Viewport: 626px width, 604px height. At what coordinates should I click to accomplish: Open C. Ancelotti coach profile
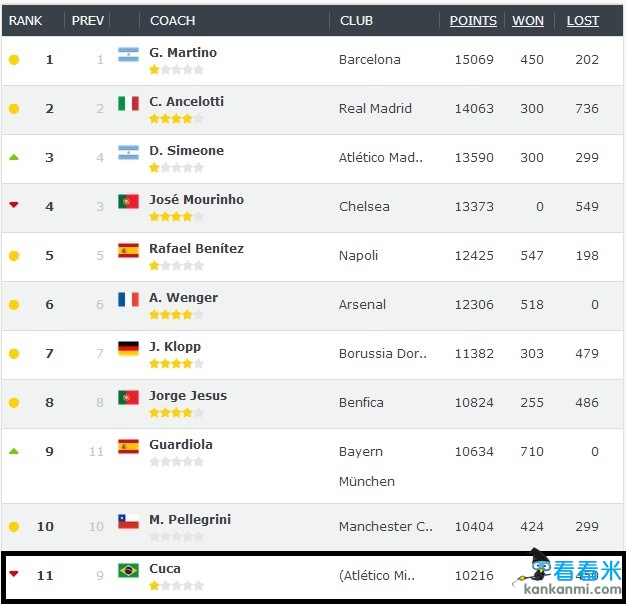coord(186,101)
